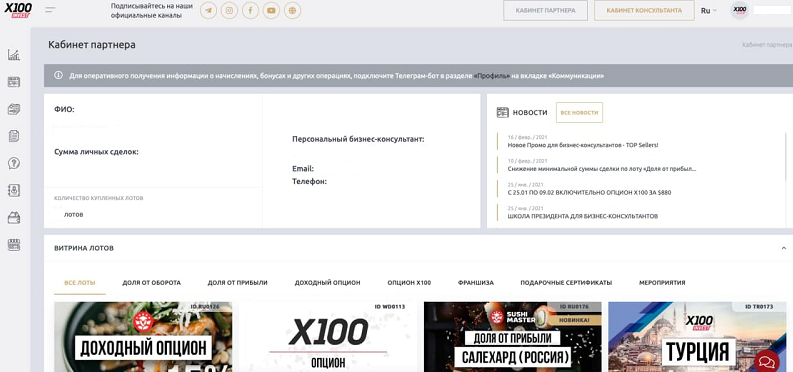Open news about TOP Sellers promo

tap(583, 145)
